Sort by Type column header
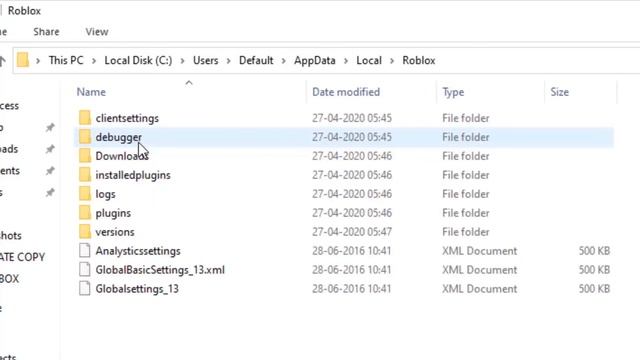640x360 pixels. pos(453,92)
